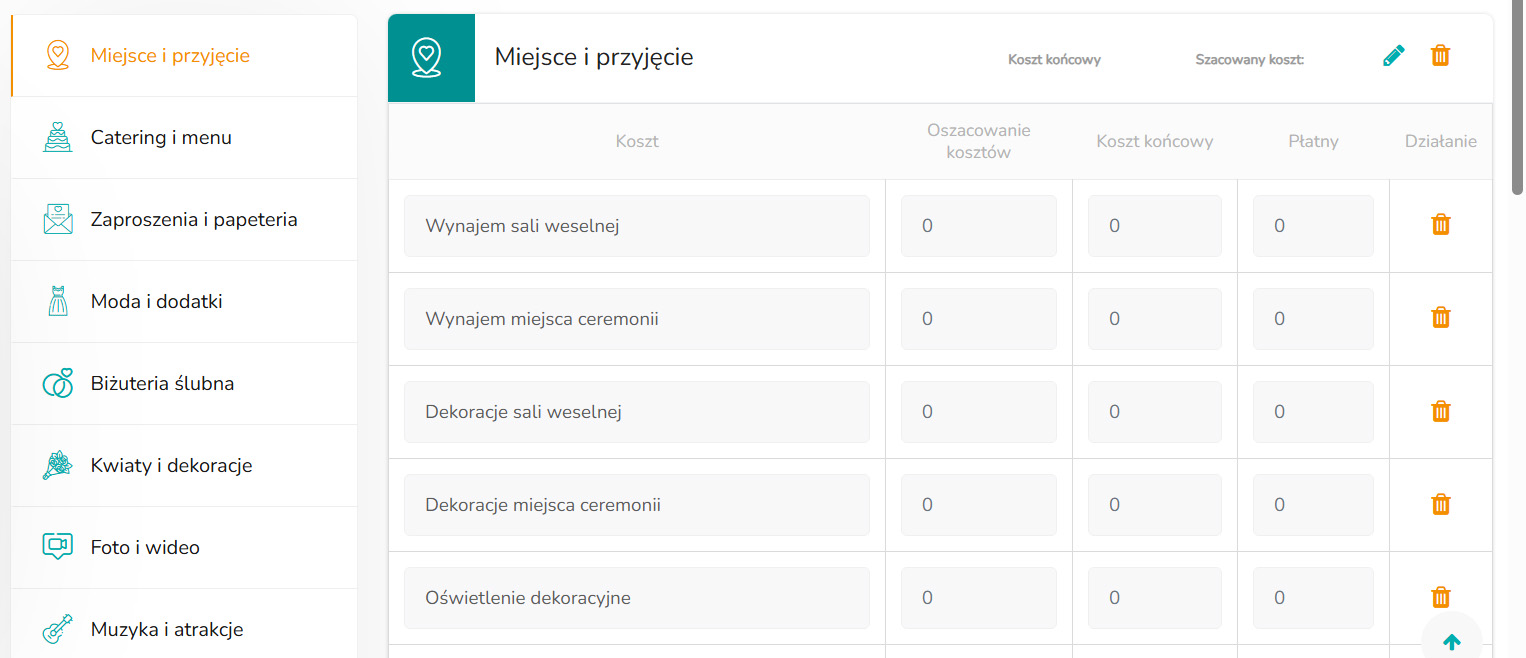This screenshot has height=658, width=1526.
Task: Remove the Oświetlenie dekoracyjne row
Action: coord(1440,597)
